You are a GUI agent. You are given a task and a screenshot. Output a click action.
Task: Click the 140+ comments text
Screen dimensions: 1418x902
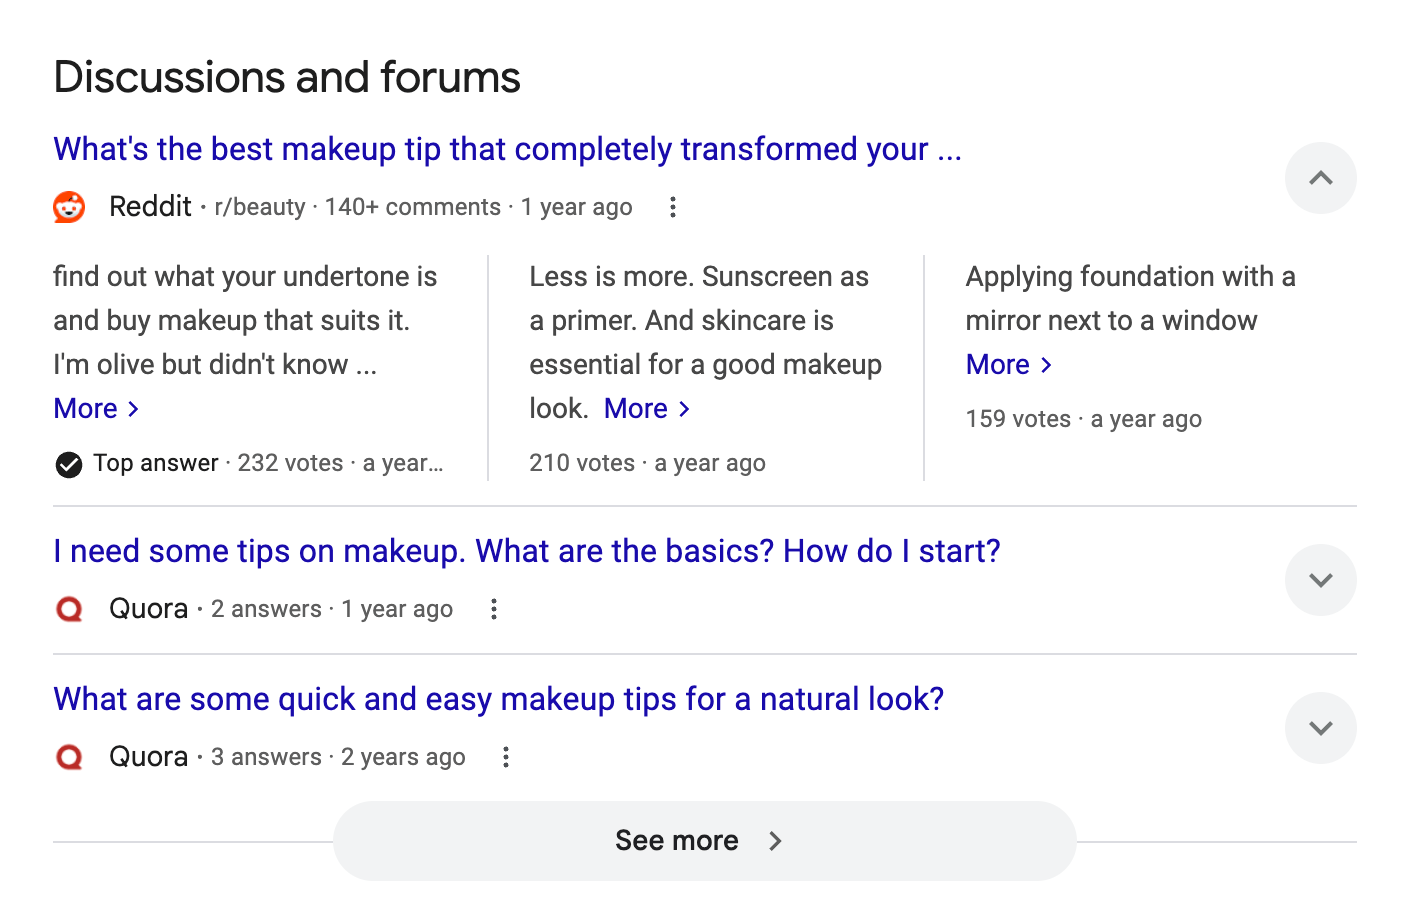click(413, 207)
